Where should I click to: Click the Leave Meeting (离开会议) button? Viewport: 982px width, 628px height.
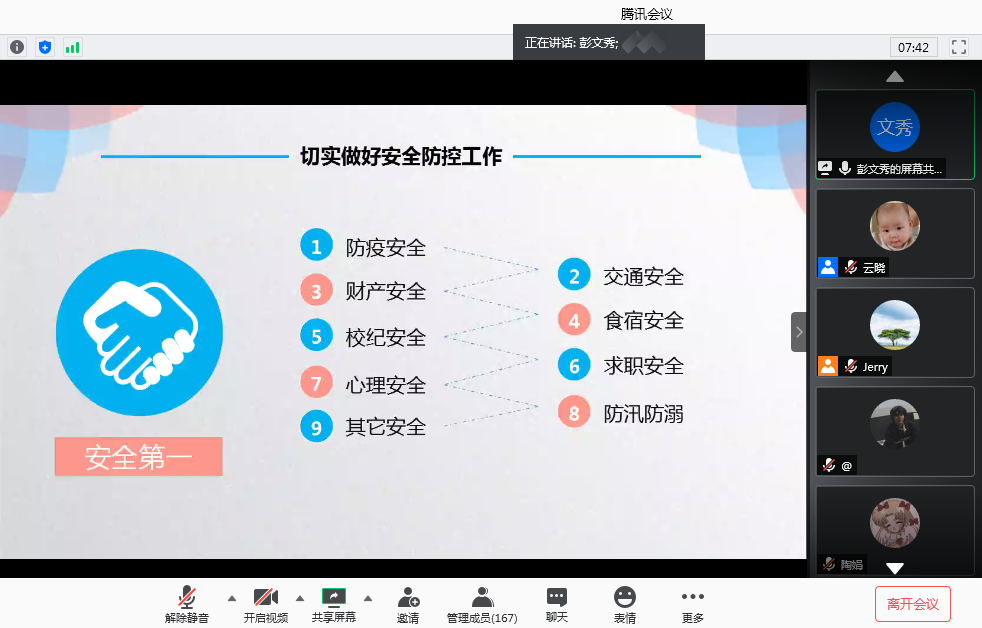(912, 604)
